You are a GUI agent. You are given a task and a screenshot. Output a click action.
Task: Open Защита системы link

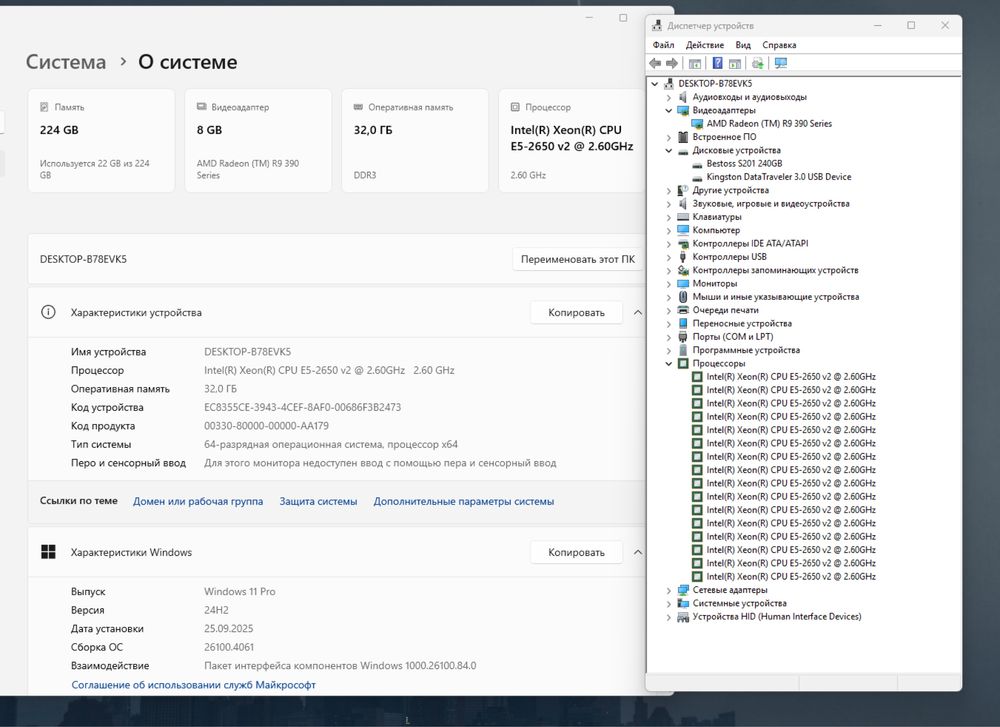[318, 501]
